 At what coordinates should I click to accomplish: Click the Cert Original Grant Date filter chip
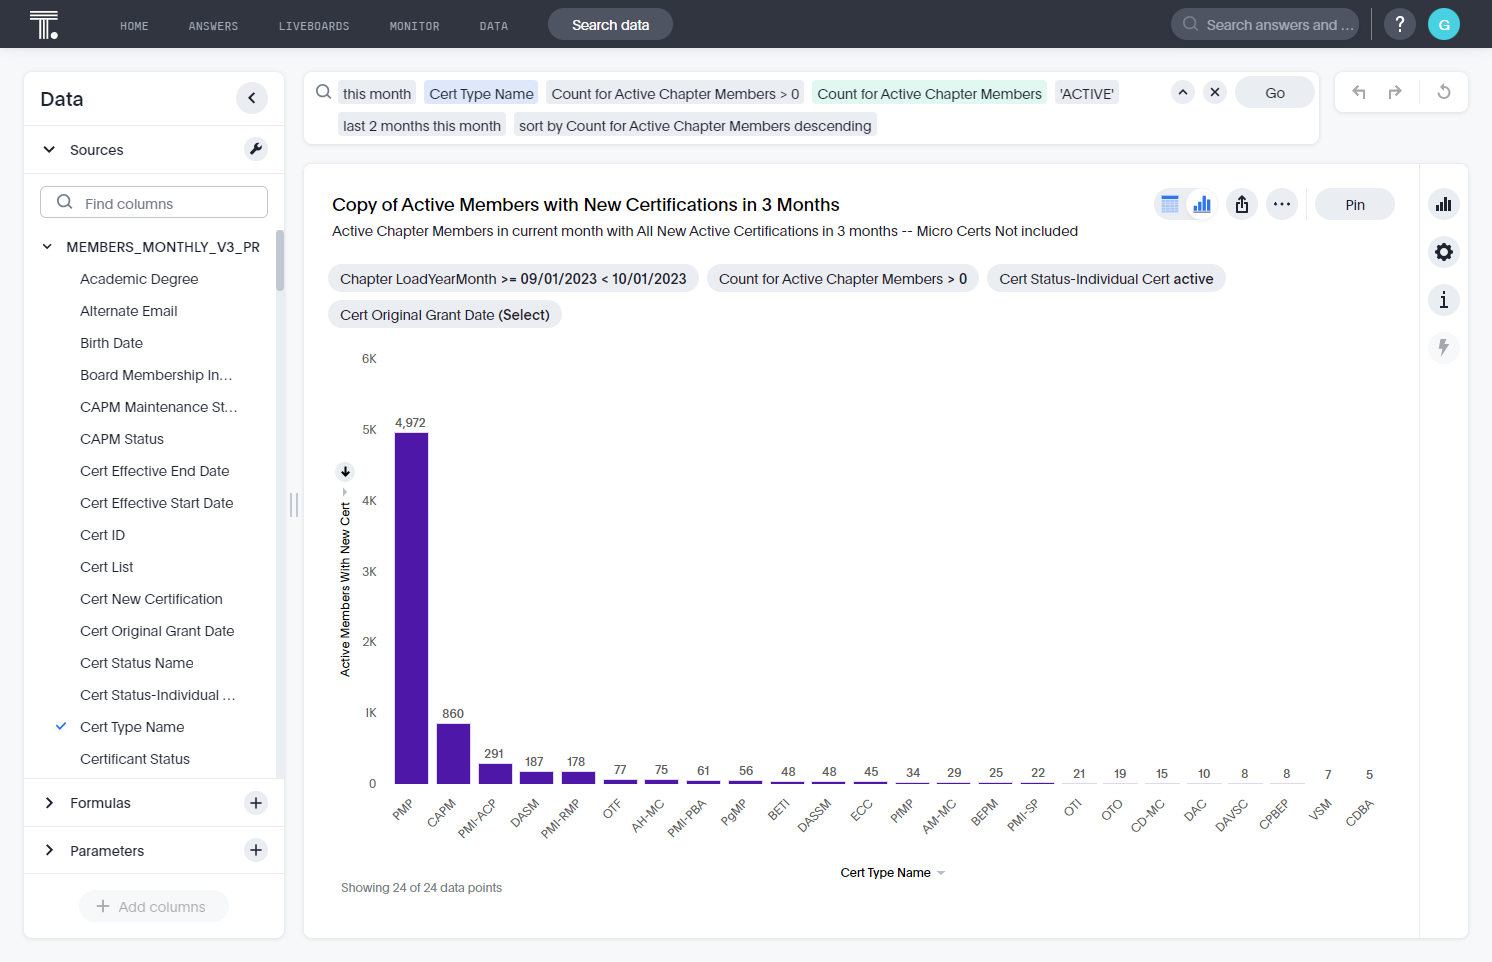tap(445, 315)
